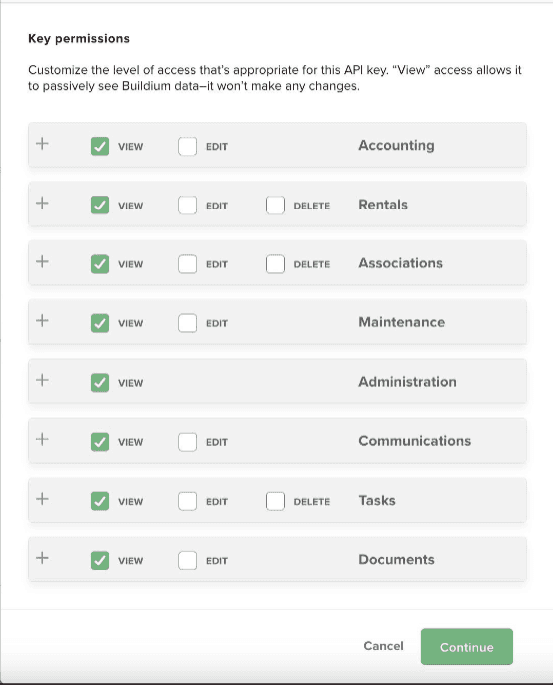Check the Edit box for Rentals
Viewport: 553px width, 686px height.
(x=187, y=205)
